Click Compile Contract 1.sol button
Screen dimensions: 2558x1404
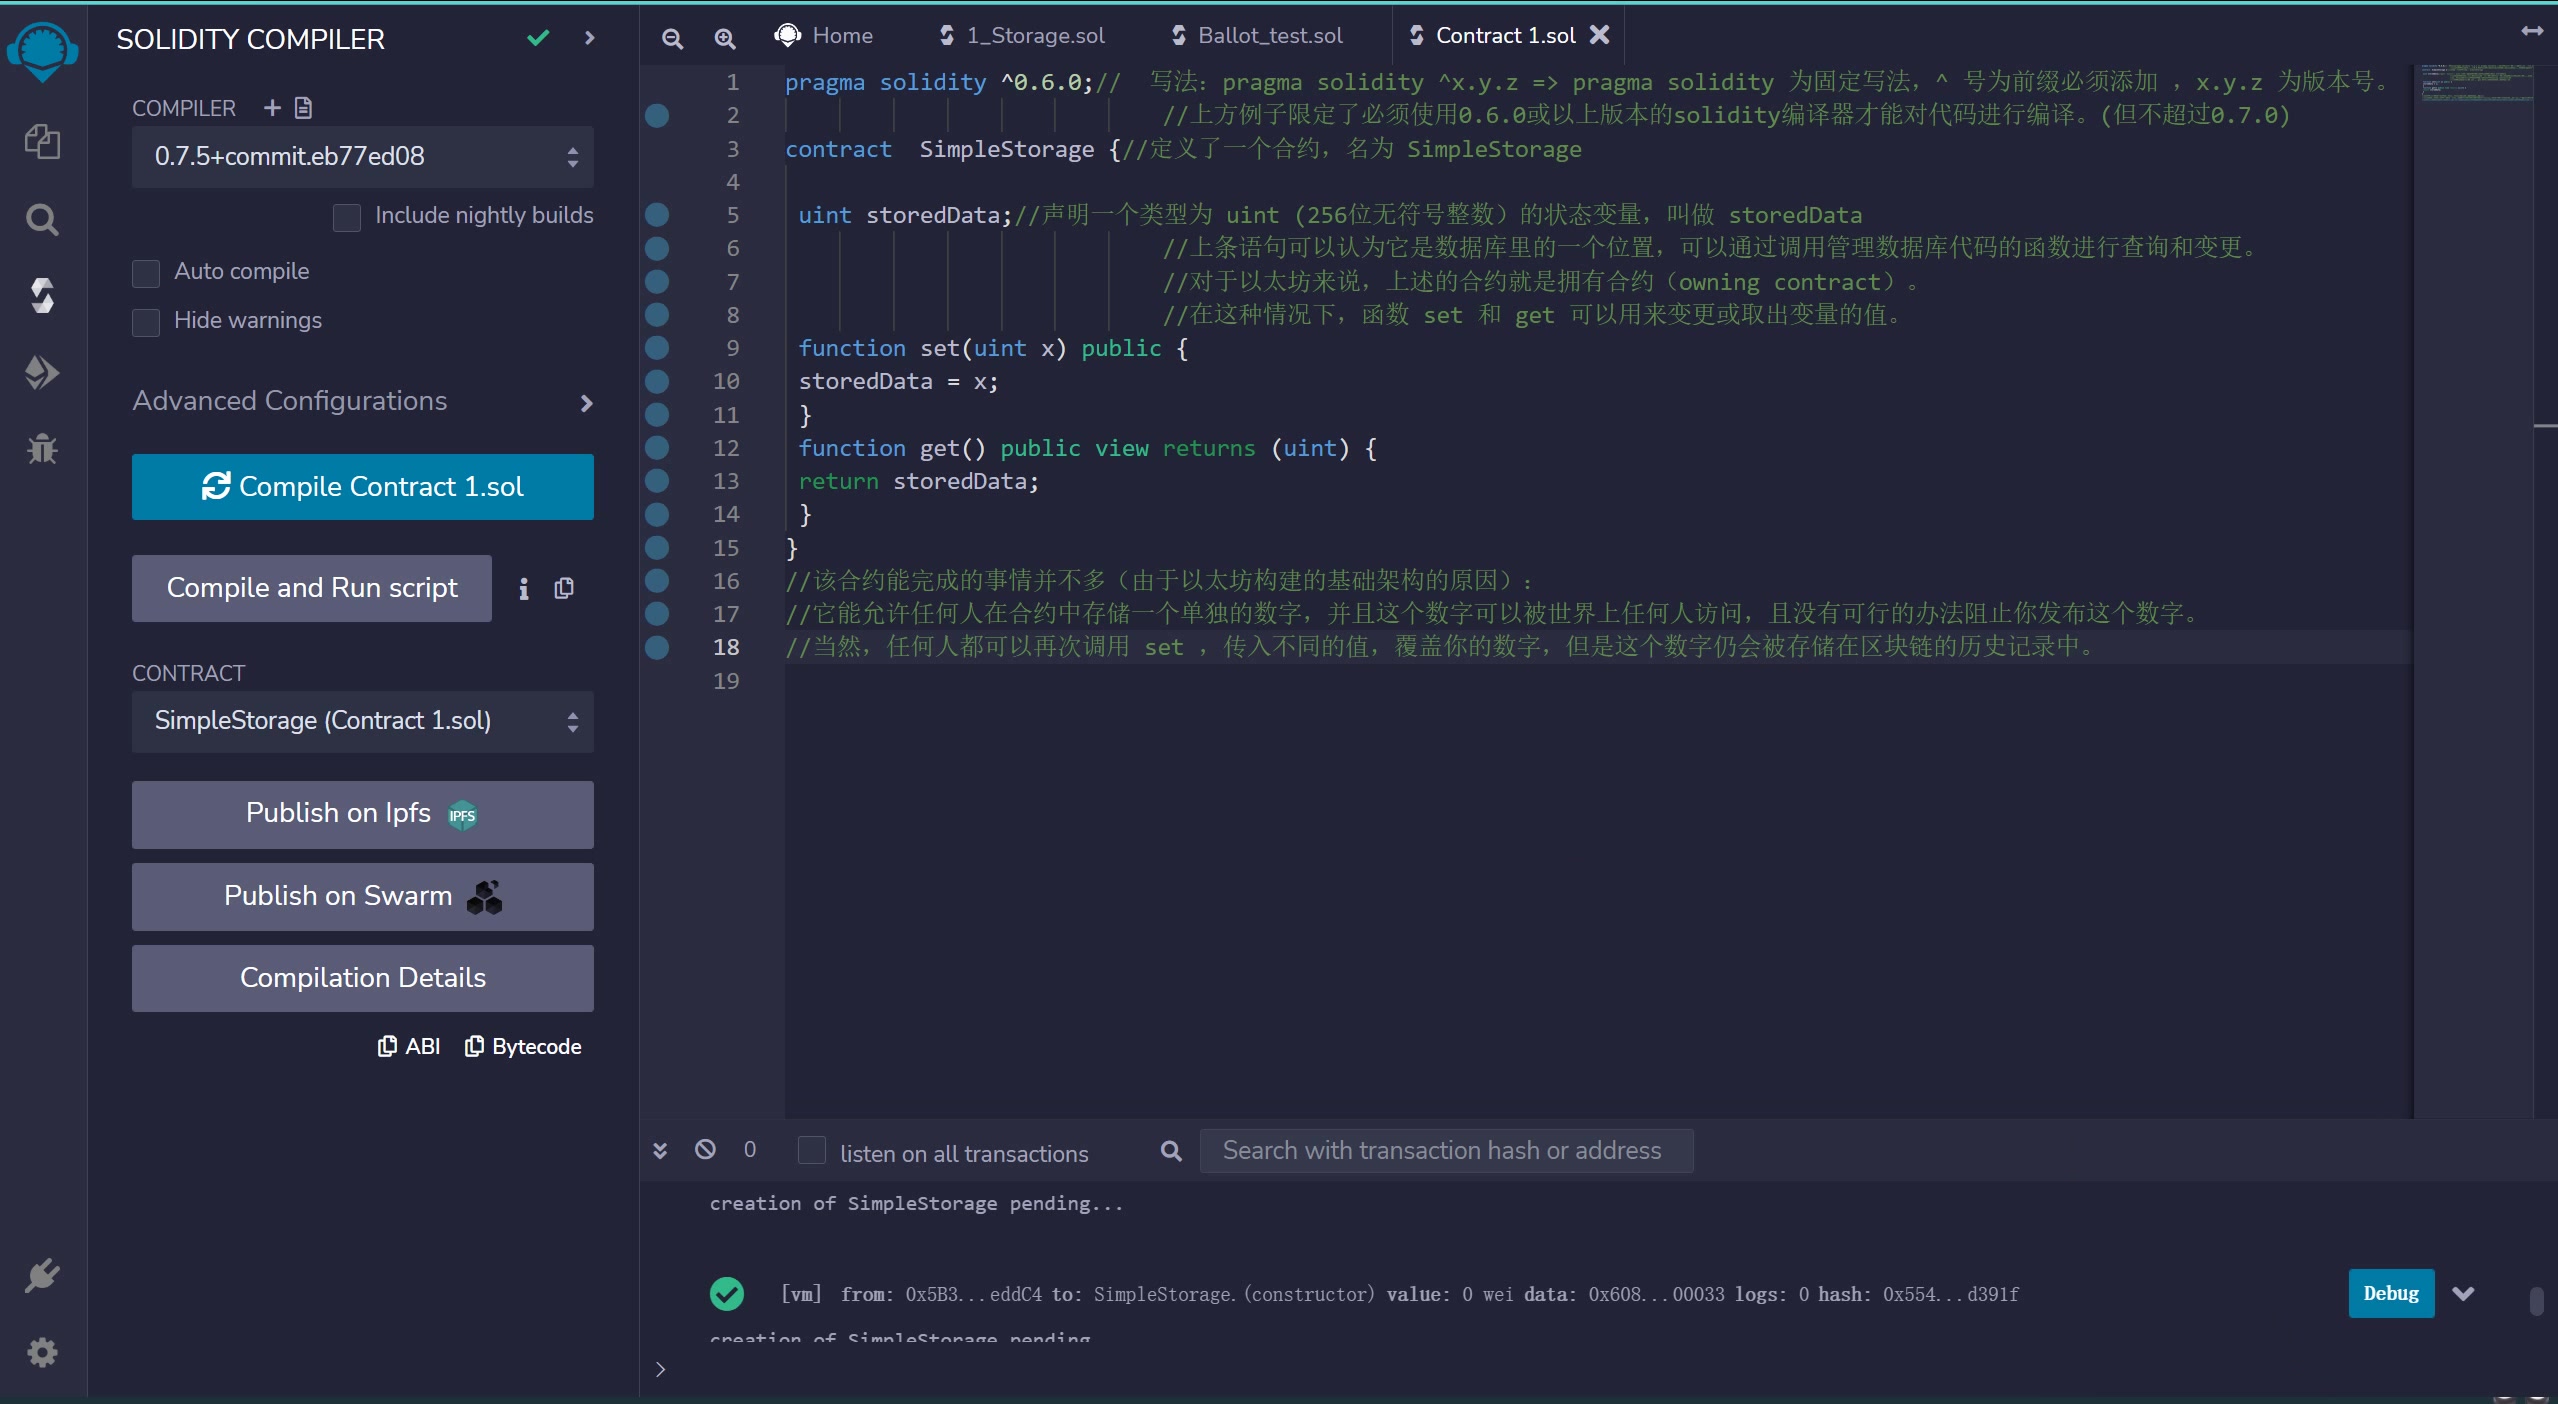pyautogui.click(x=362, y=487)
